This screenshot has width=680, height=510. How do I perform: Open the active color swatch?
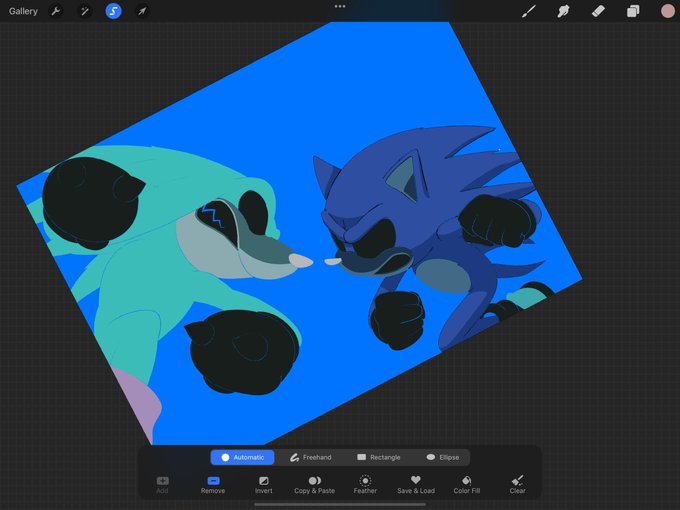pyautogui.click(x=667, y=11)
